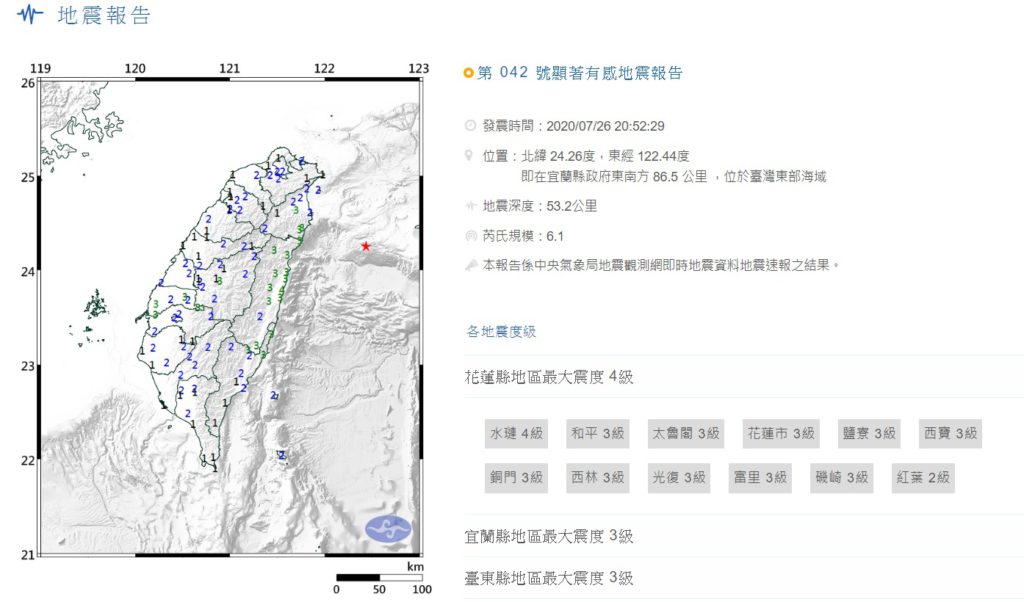1024x602 pixels.
Task: Click the depth icon beside 地震深度
Action: point(471,206)
